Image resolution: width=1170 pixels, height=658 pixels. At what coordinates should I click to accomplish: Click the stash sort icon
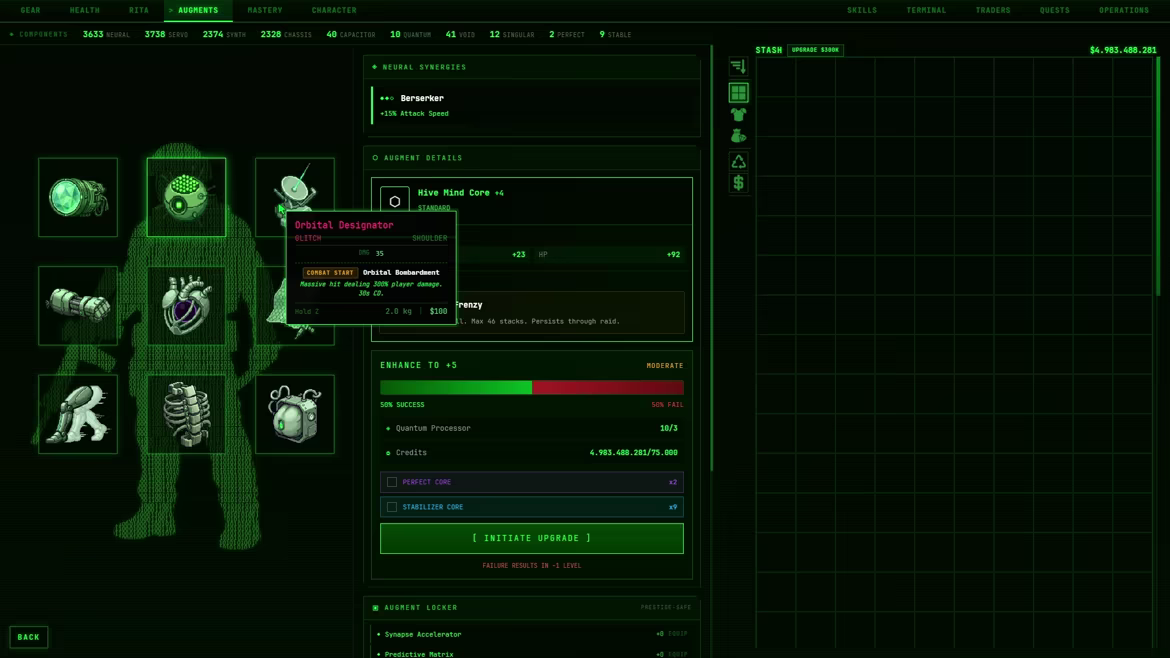click(x=738, y=67)
